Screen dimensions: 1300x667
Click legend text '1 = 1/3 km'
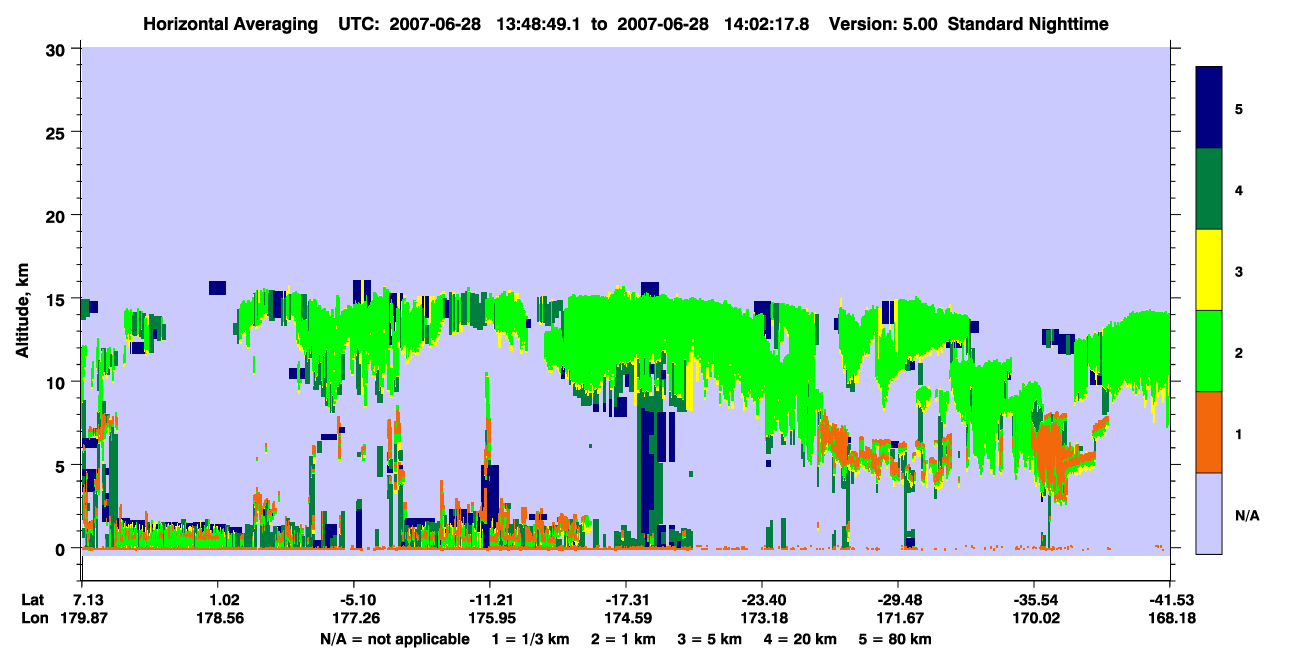tap(531, 639)
